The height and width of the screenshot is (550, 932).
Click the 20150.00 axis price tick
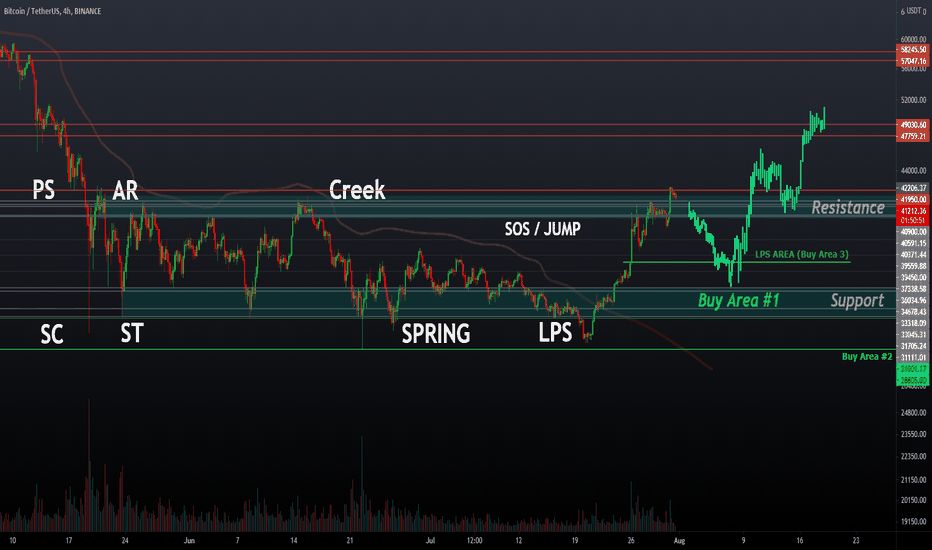(914, 500)
